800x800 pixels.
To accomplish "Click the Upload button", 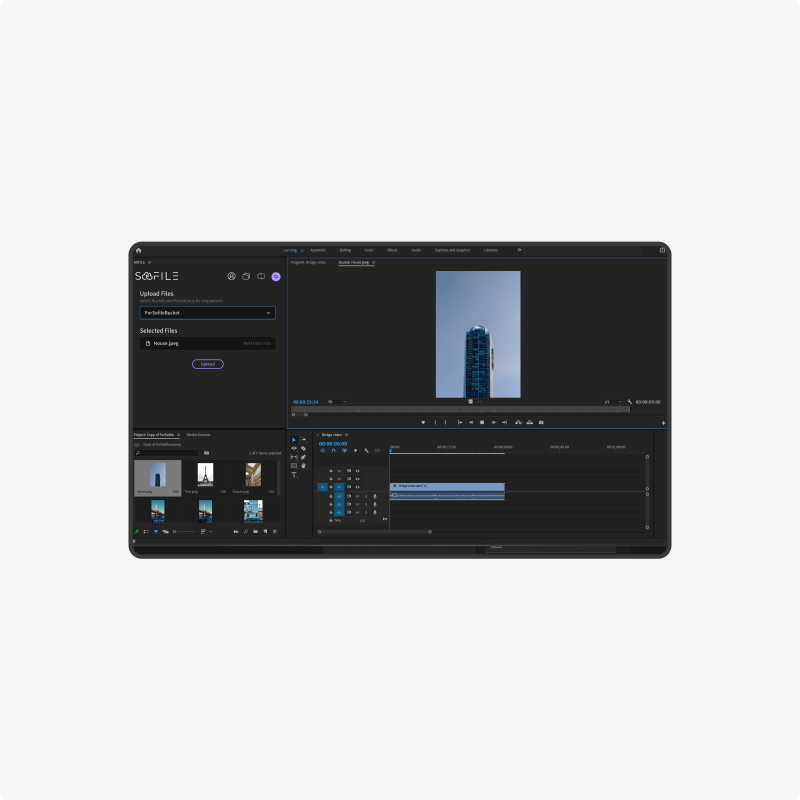I will coord(207,364).
